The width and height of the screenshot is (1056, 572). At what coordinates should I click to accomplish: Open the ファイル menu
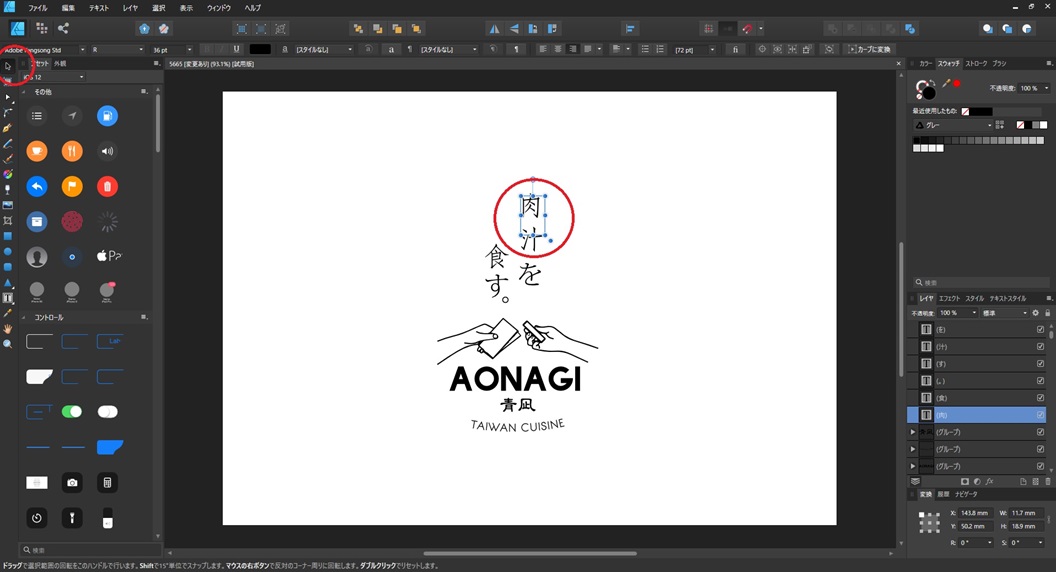click(x=38, y=7)
